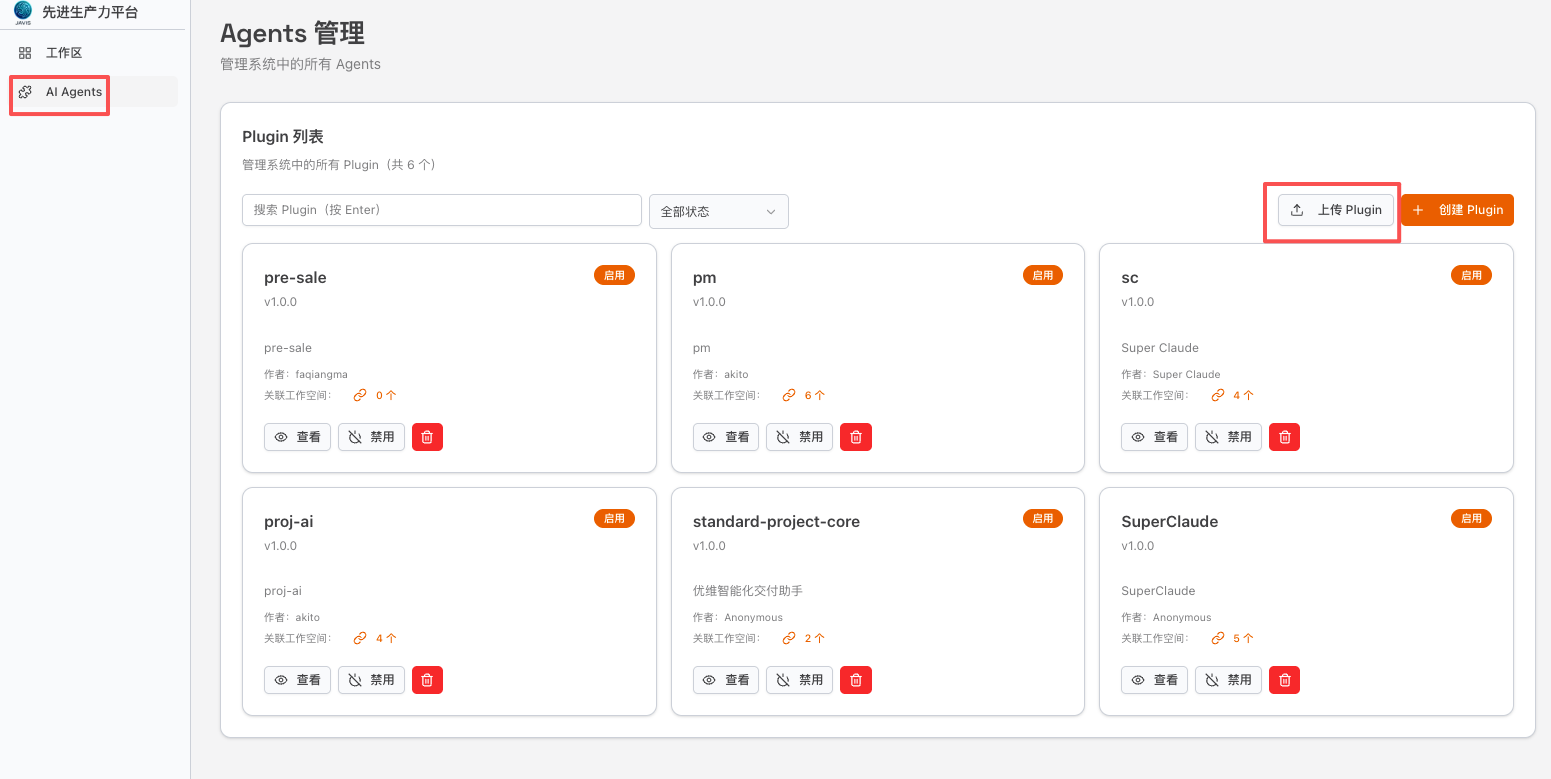Screen dimensions: 1551x779
Task: Open the 工作区 sidebar menu item
Action: [63, 53]
